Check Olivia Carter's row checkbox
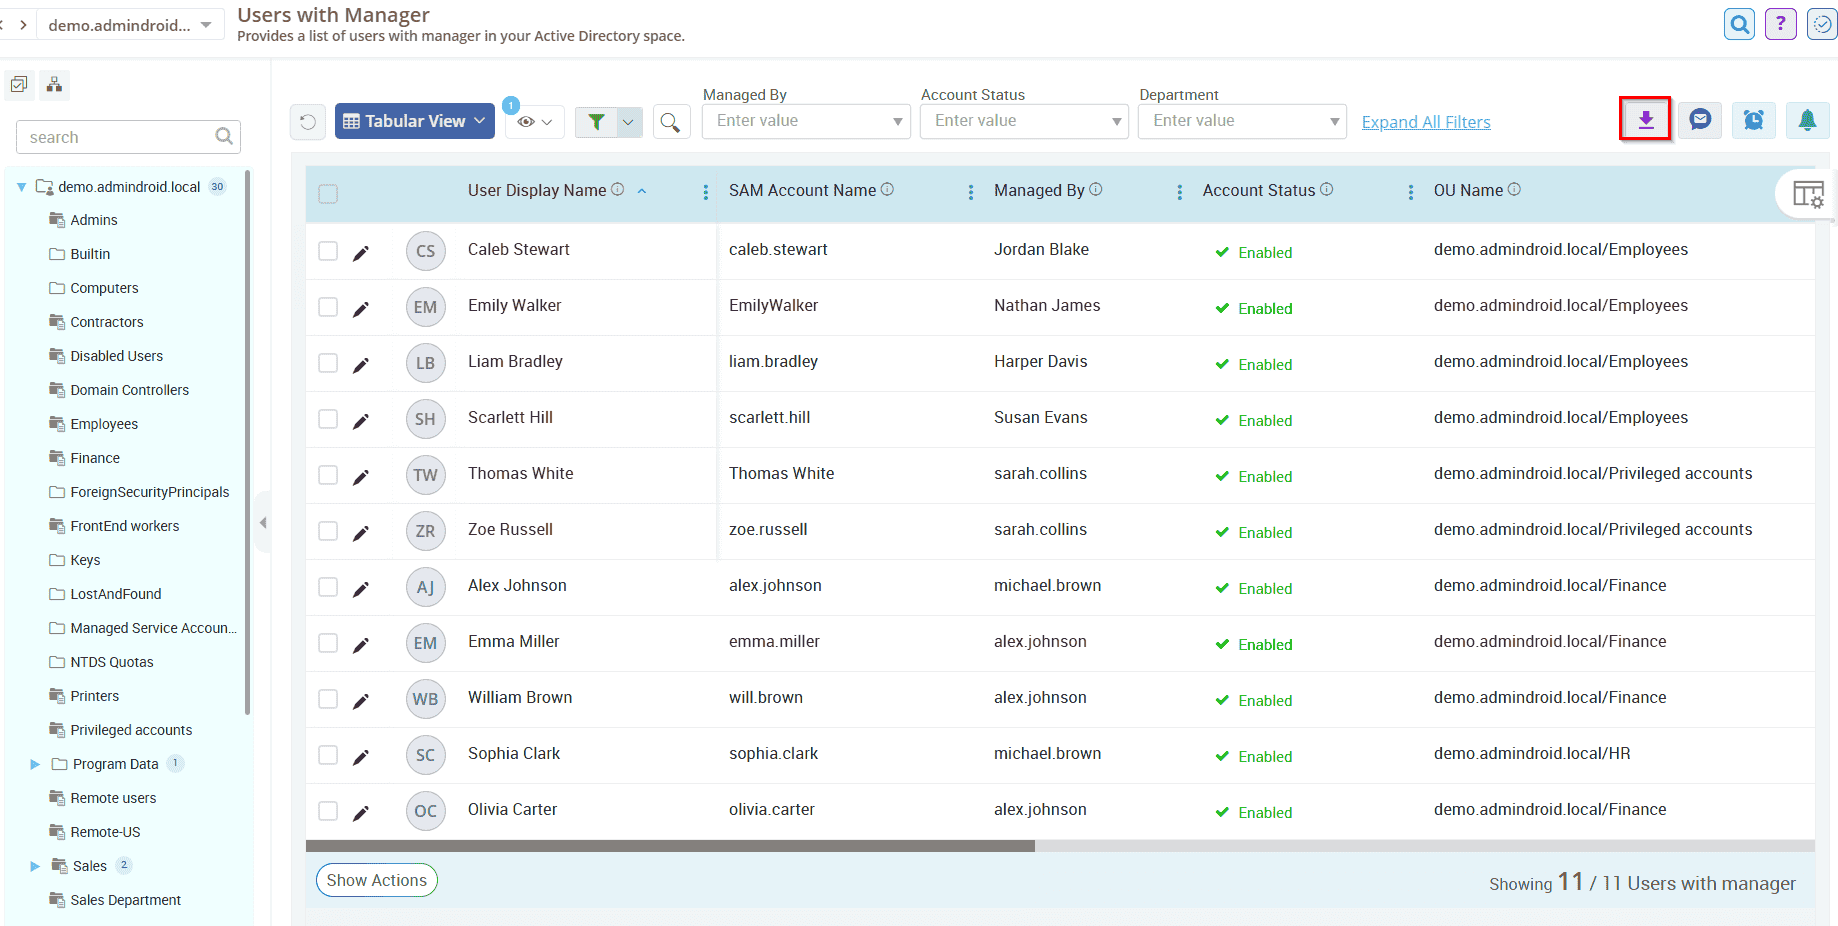Screen dimensions: 1838x926 click(x=328, y=810)
